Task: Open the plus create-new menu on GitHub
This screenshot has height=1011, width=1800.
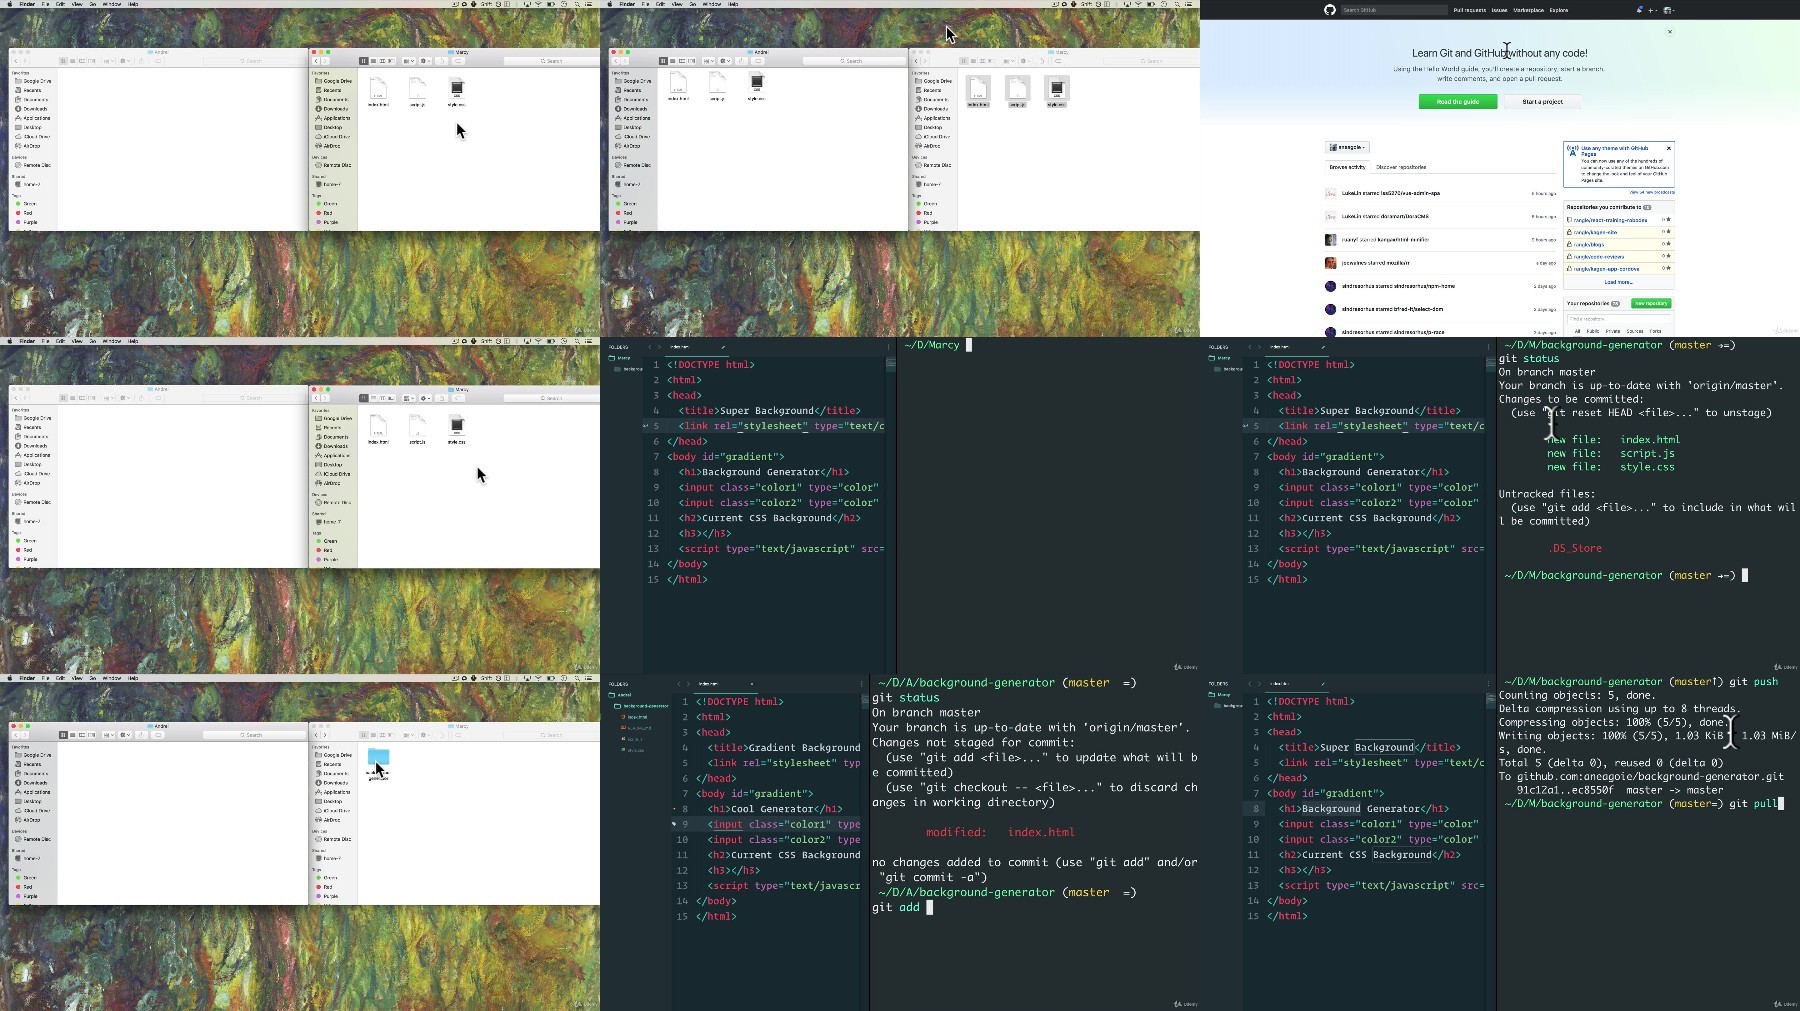Action: (1652, 10)
